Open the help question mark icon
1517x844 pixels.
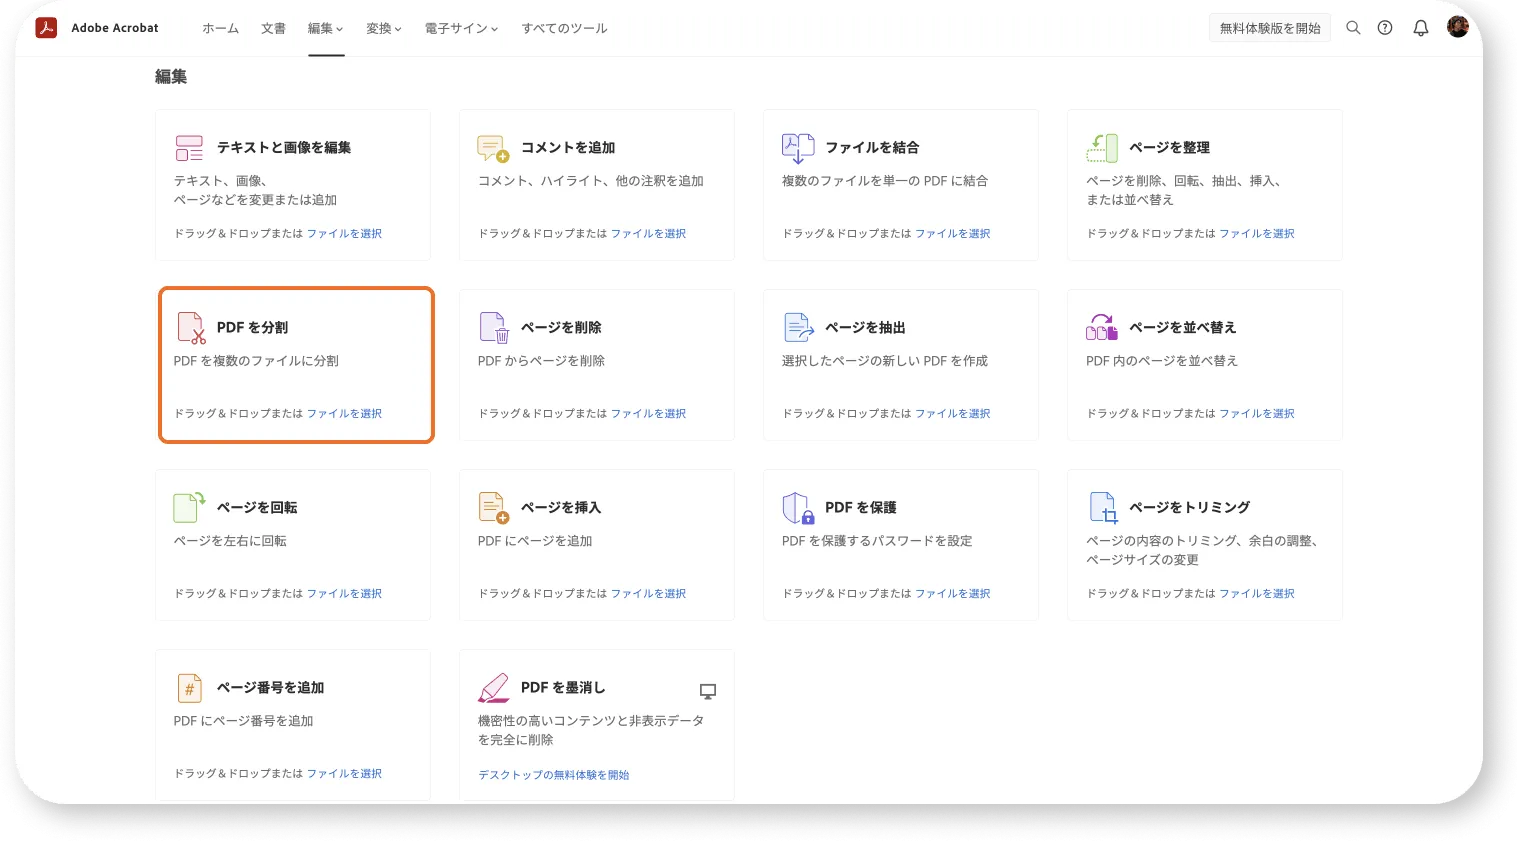[x=1385, y=28]
